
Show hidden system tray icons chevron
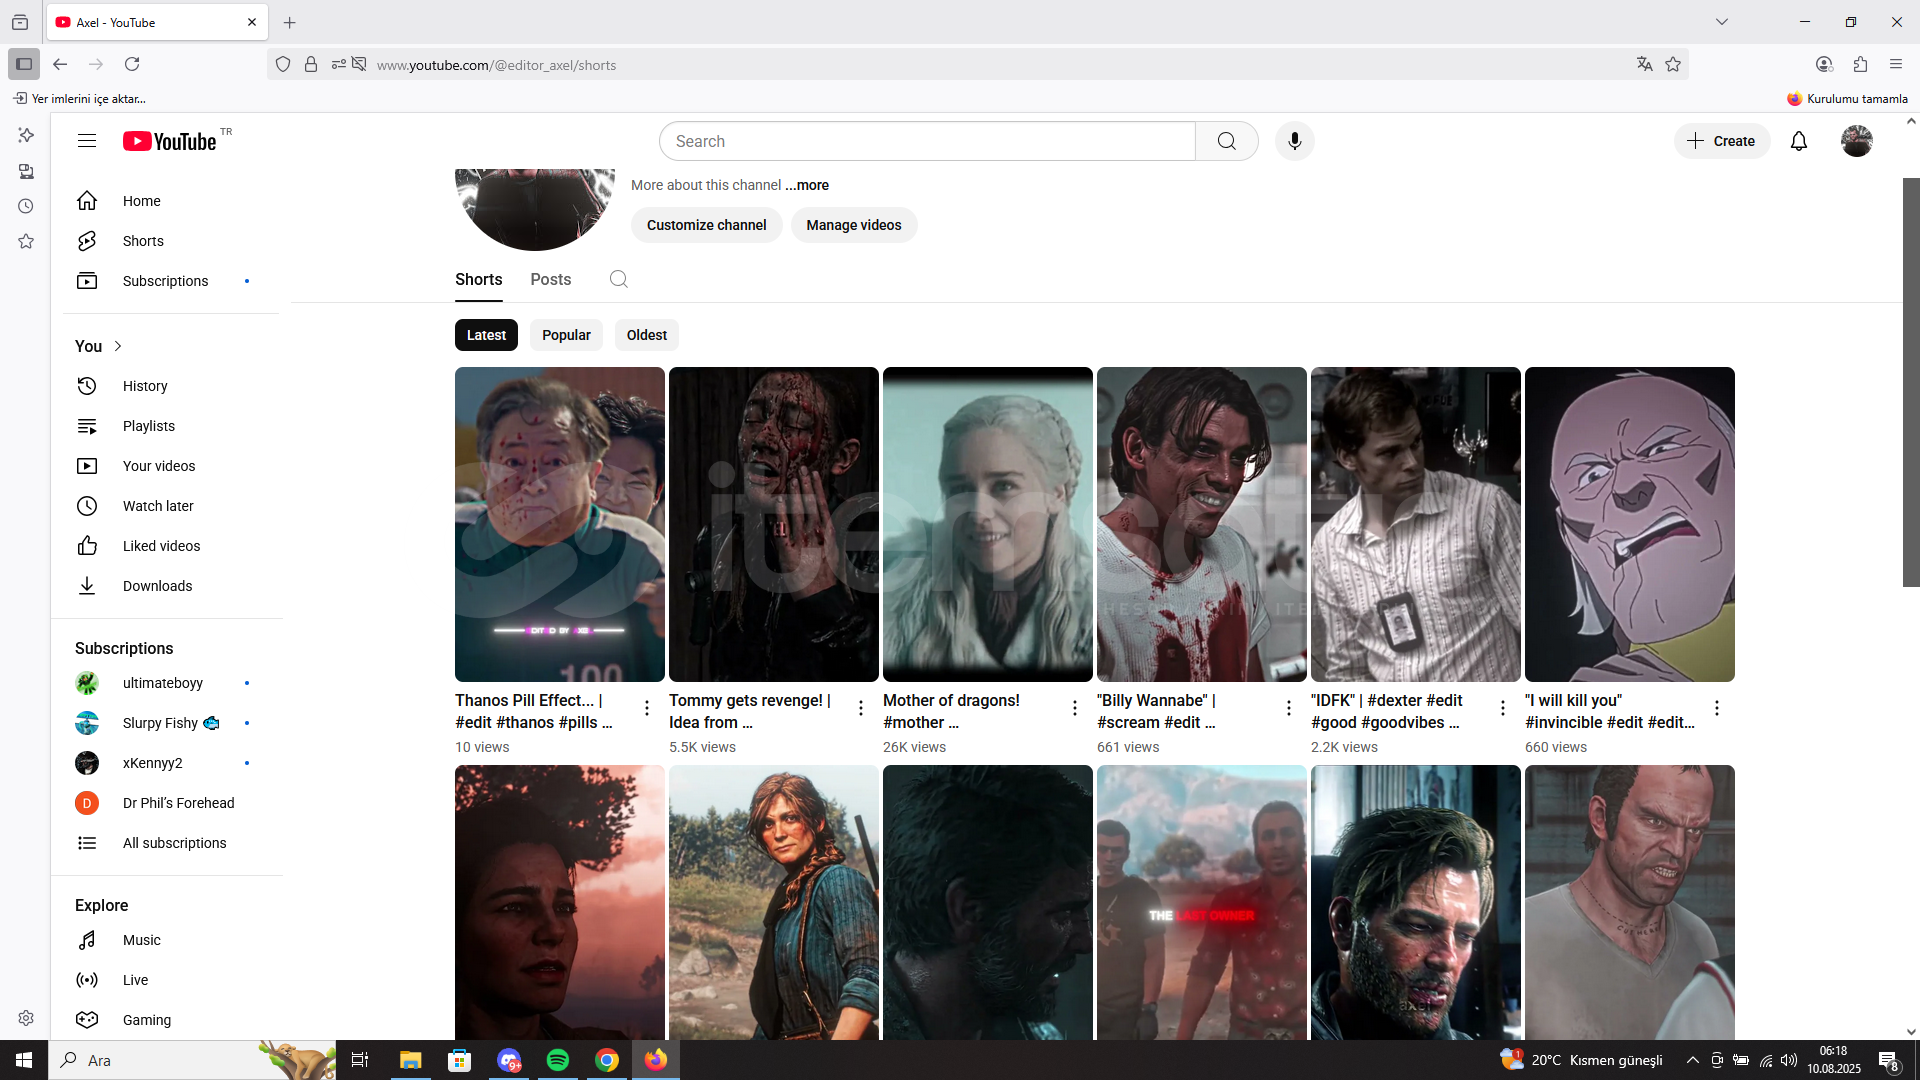point(1692,1060)
